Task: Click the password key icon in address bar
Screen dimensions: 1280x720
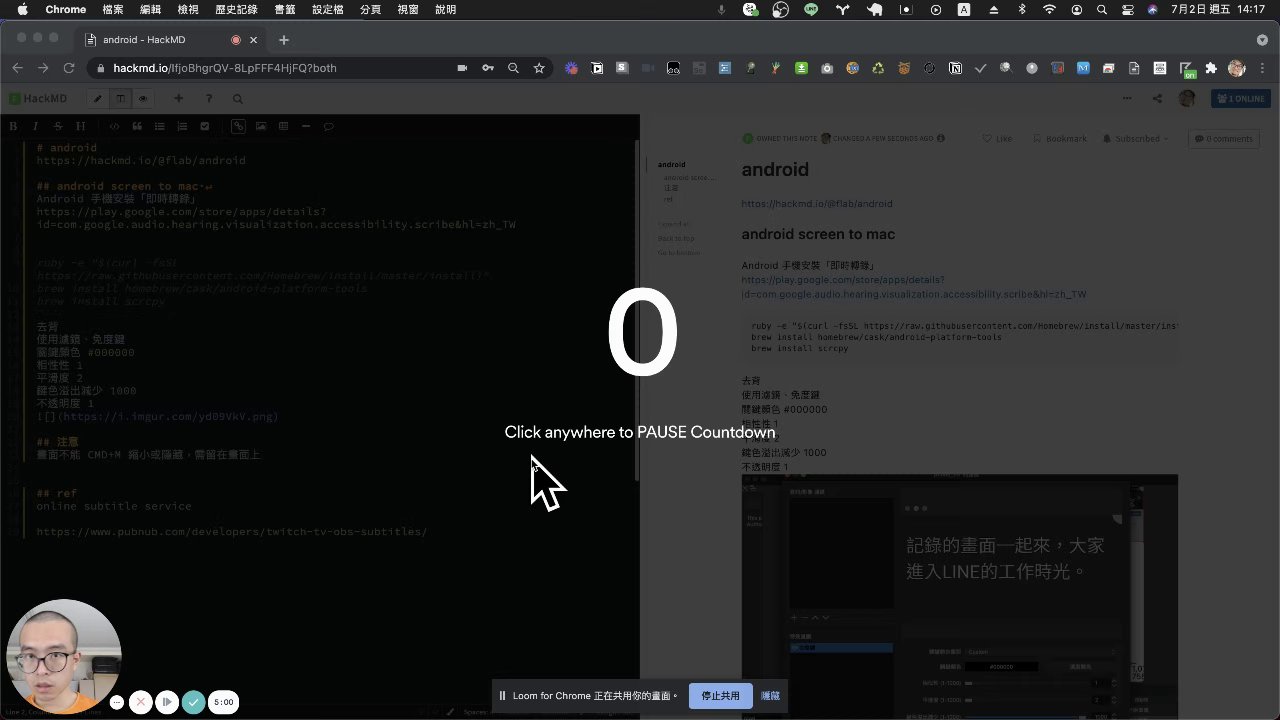Action: point(488,68)
